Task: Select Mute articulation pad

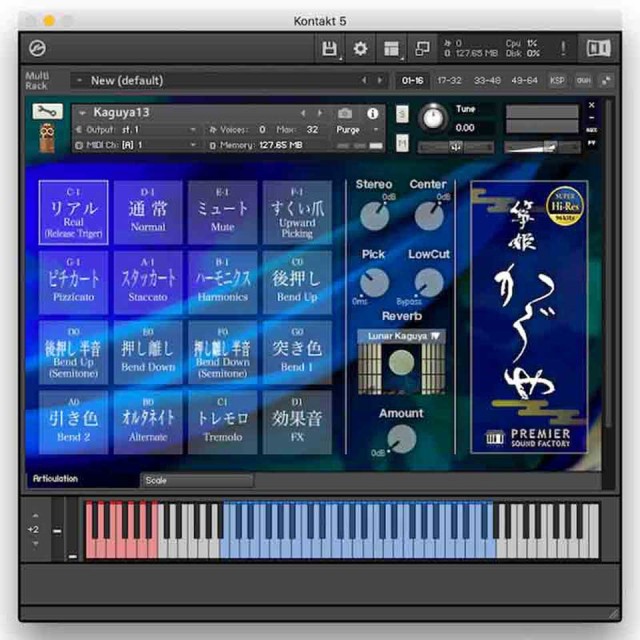Action: 222,212
